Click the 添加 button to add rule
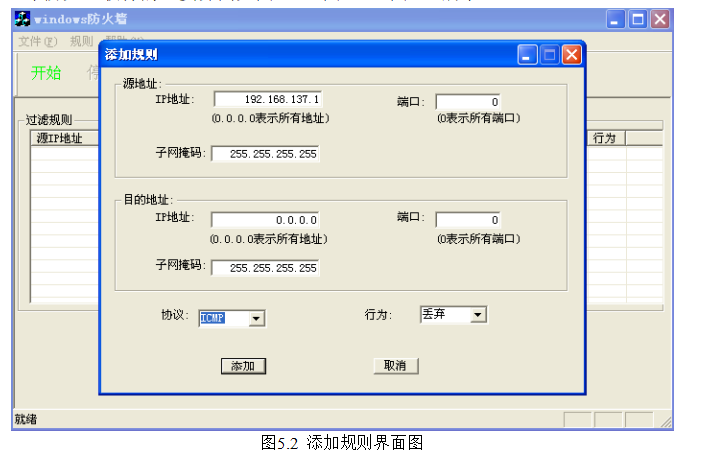Viewport: 701px width, 457px height. pos(243,366)
